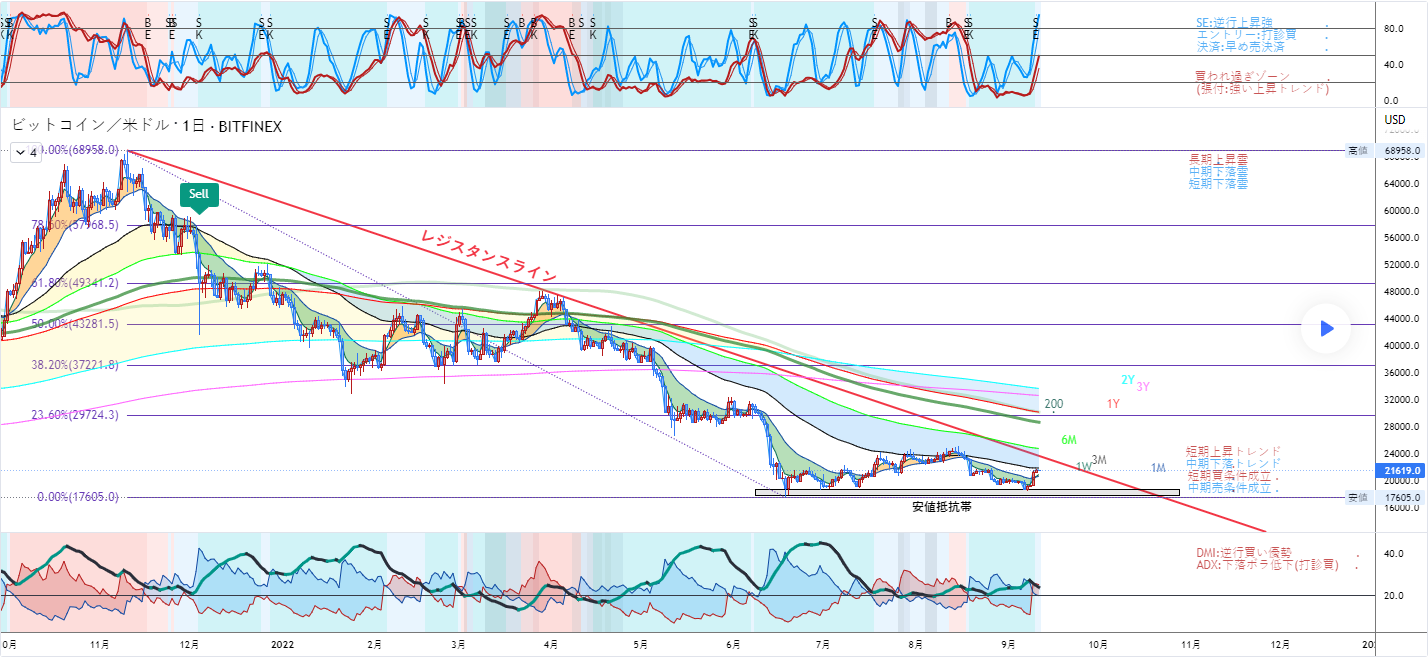
Task: Click the cyan 2Y moving average label
Action: pos(1127,380)
